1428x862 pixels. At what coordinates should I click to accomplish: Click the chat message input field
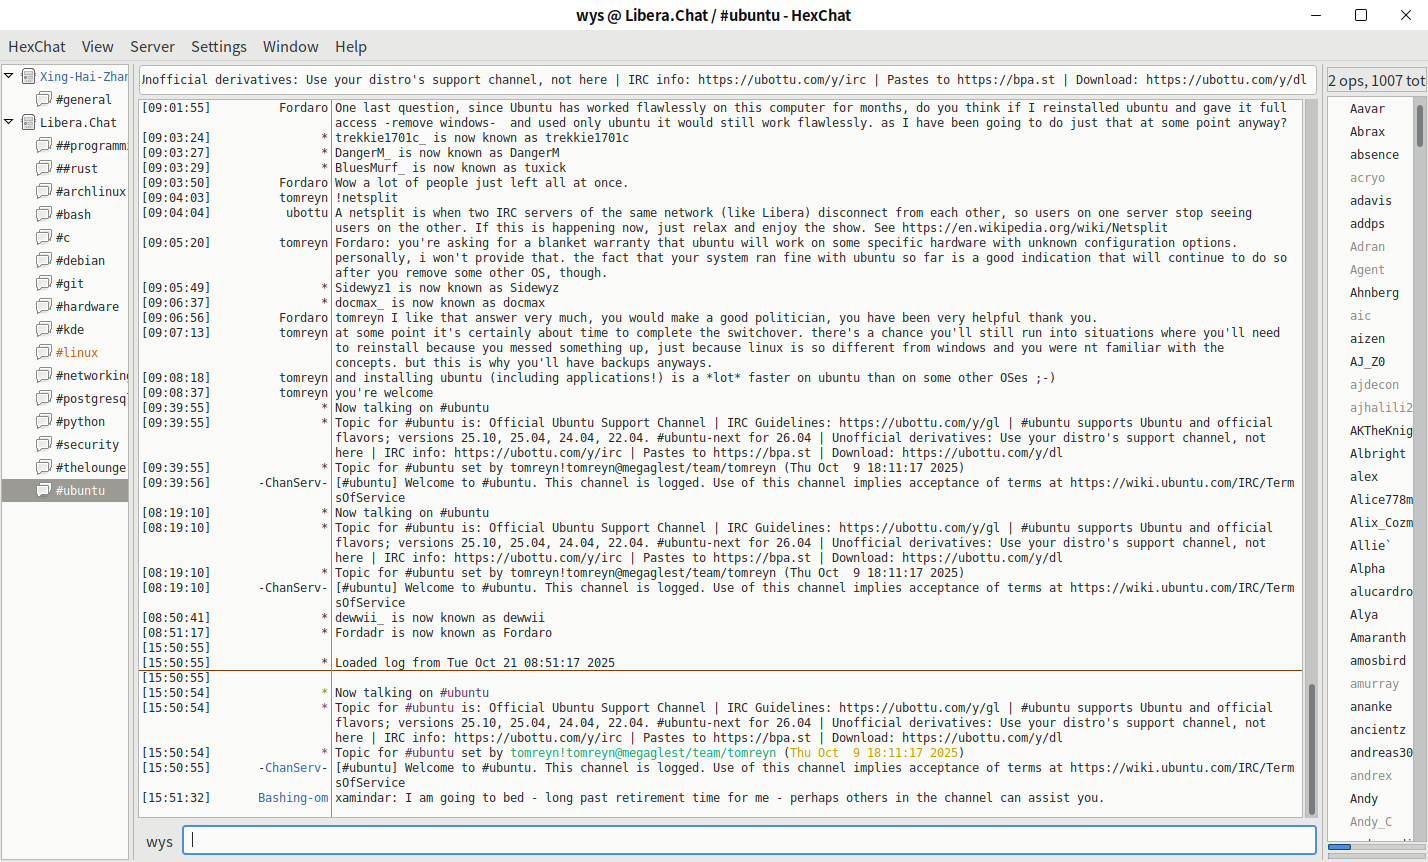click(749, 840)
